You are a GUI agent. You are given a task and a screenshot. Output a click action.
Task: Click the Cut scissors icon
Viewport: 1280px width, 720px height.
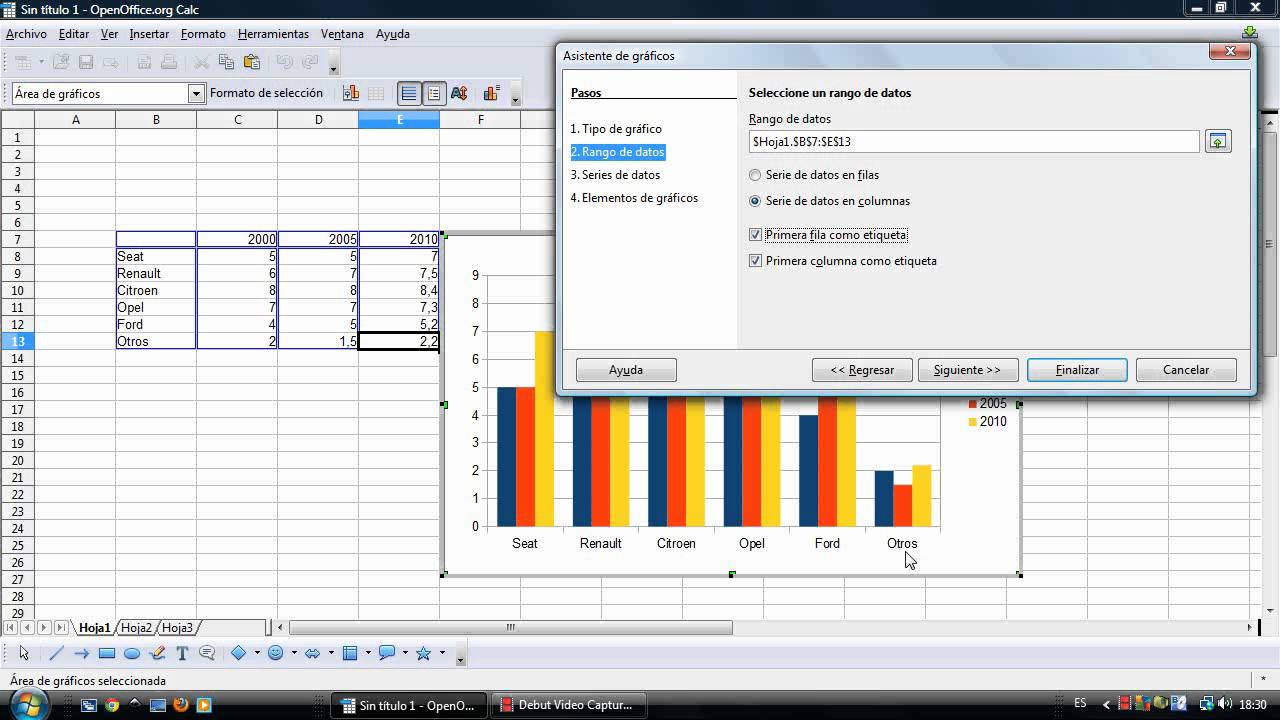tap(201, 62)
